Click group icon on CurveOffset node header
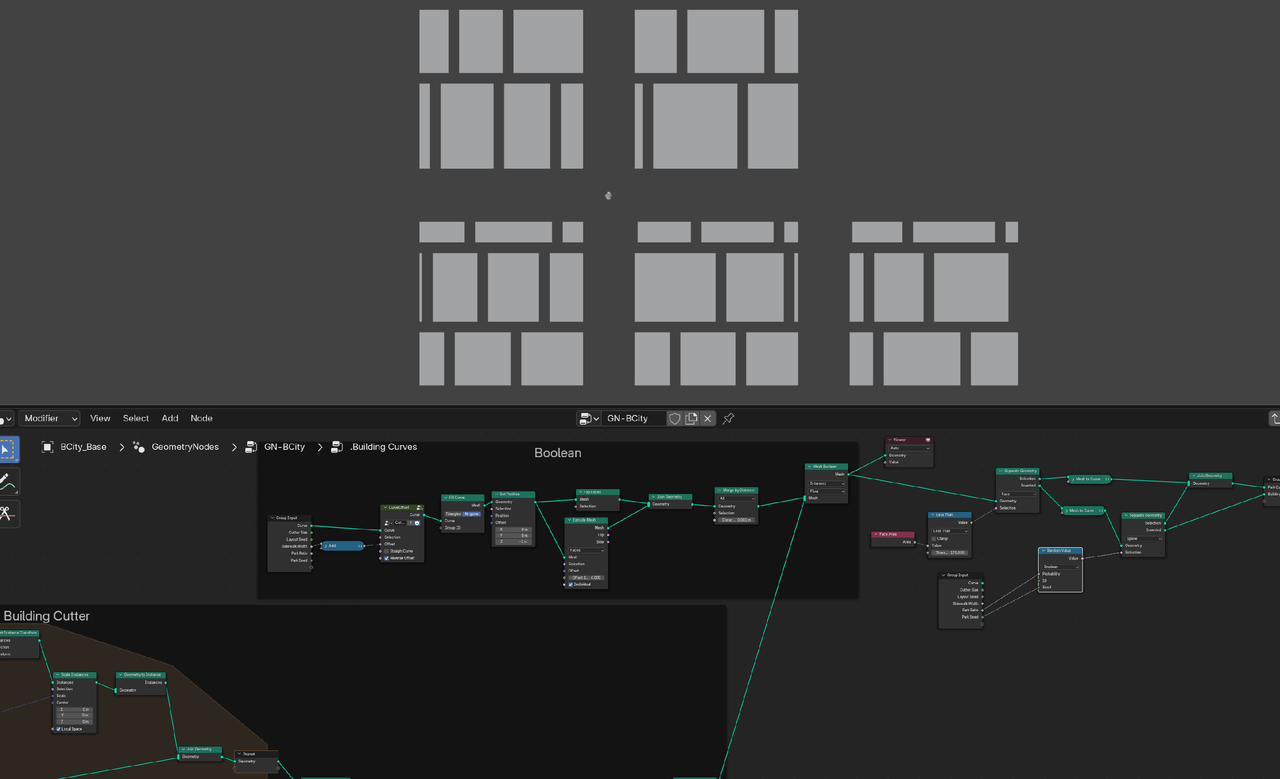The height and width of the screenshot is (779, 1280). point(419,508)
